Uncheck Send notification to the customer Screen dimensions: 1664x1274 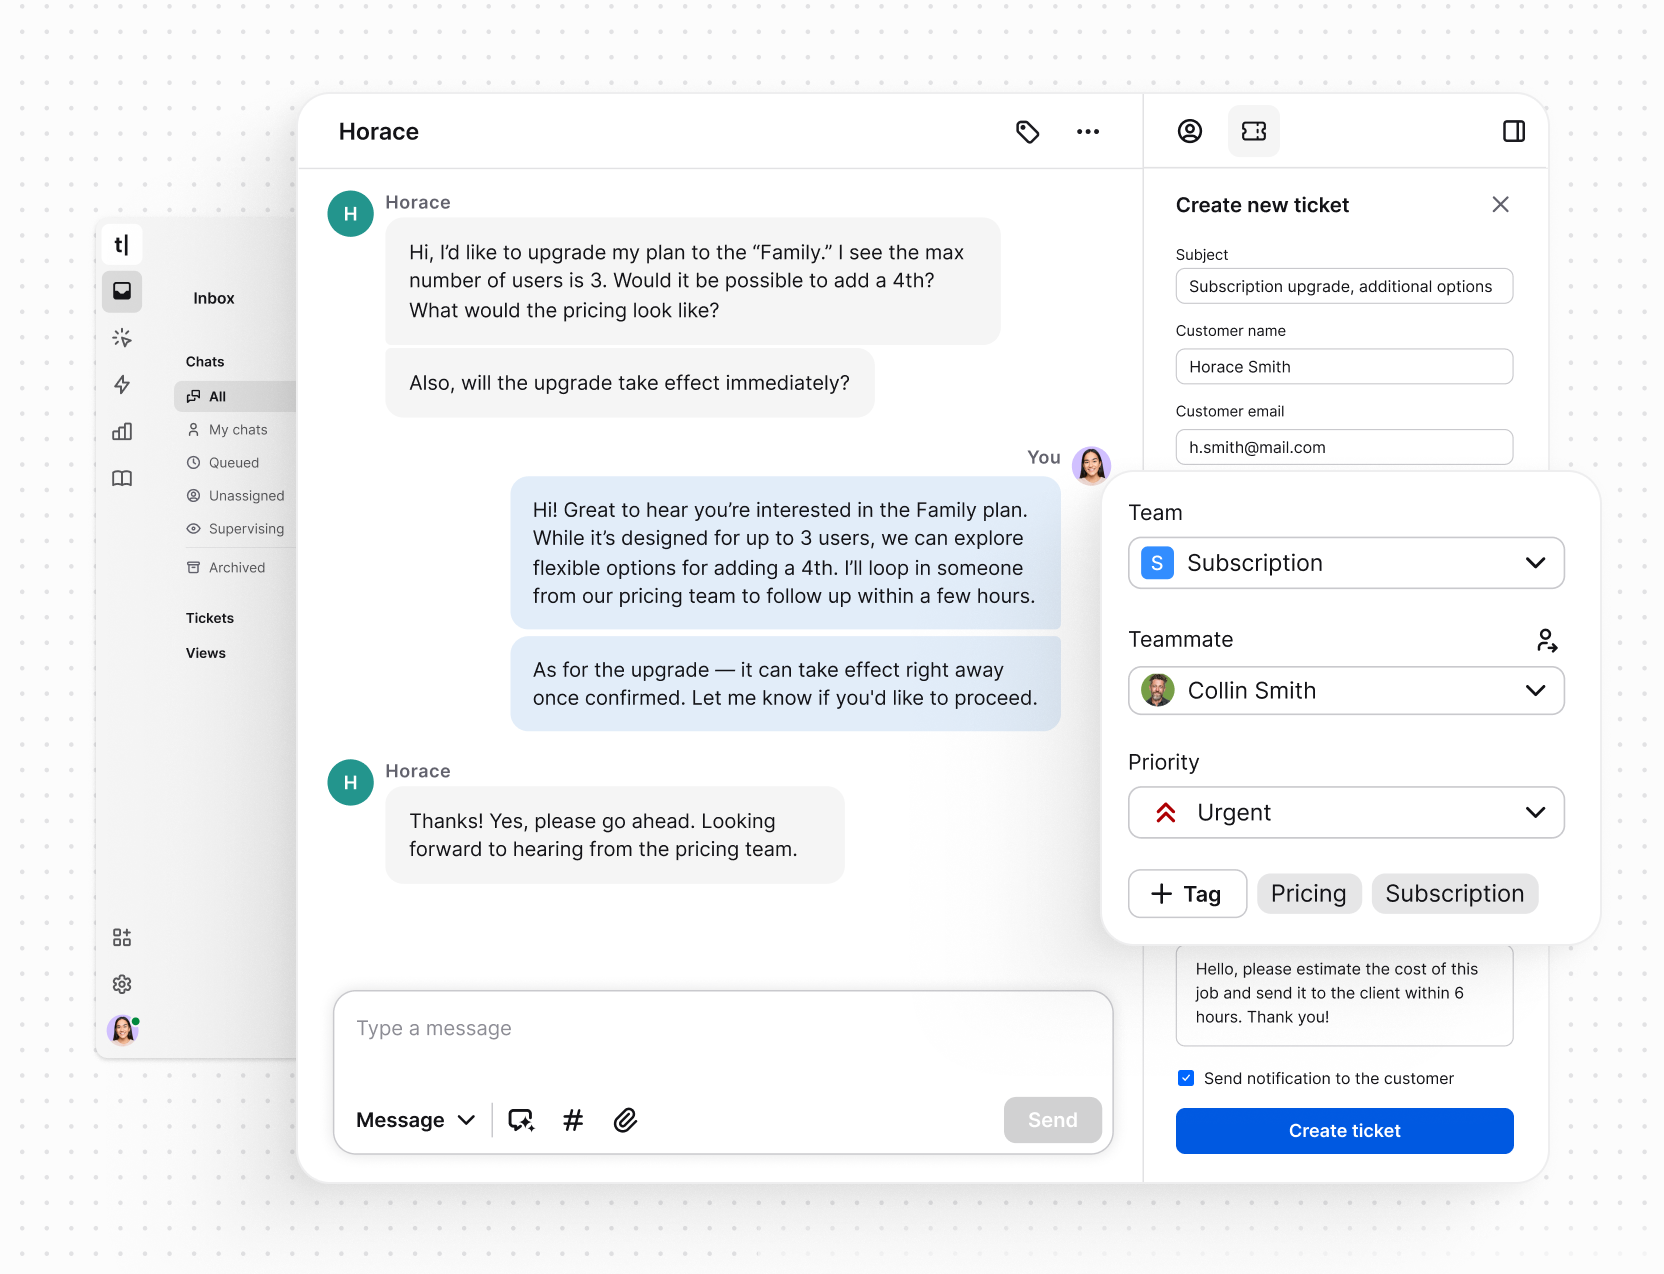(x=1186, y=1078)
